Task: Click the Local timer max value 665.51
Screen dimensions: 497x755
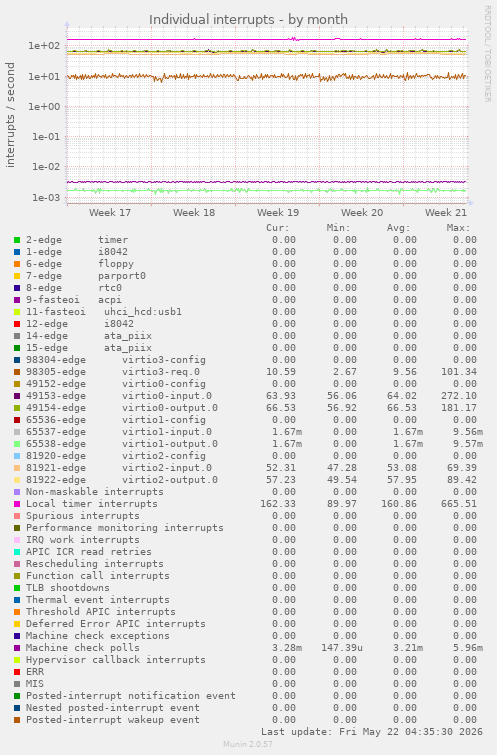Action: [459, 504]
